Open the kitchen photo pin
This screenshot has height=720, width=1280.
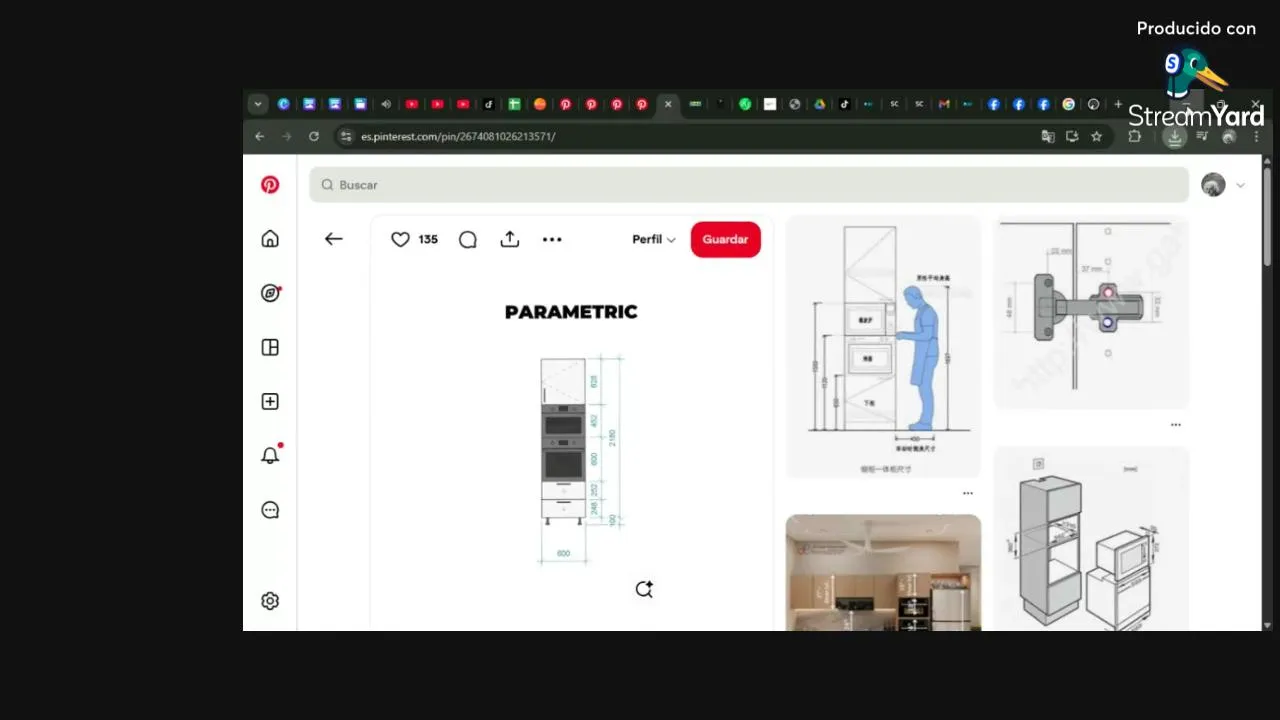pyautogui.click(x=883, y=573)
